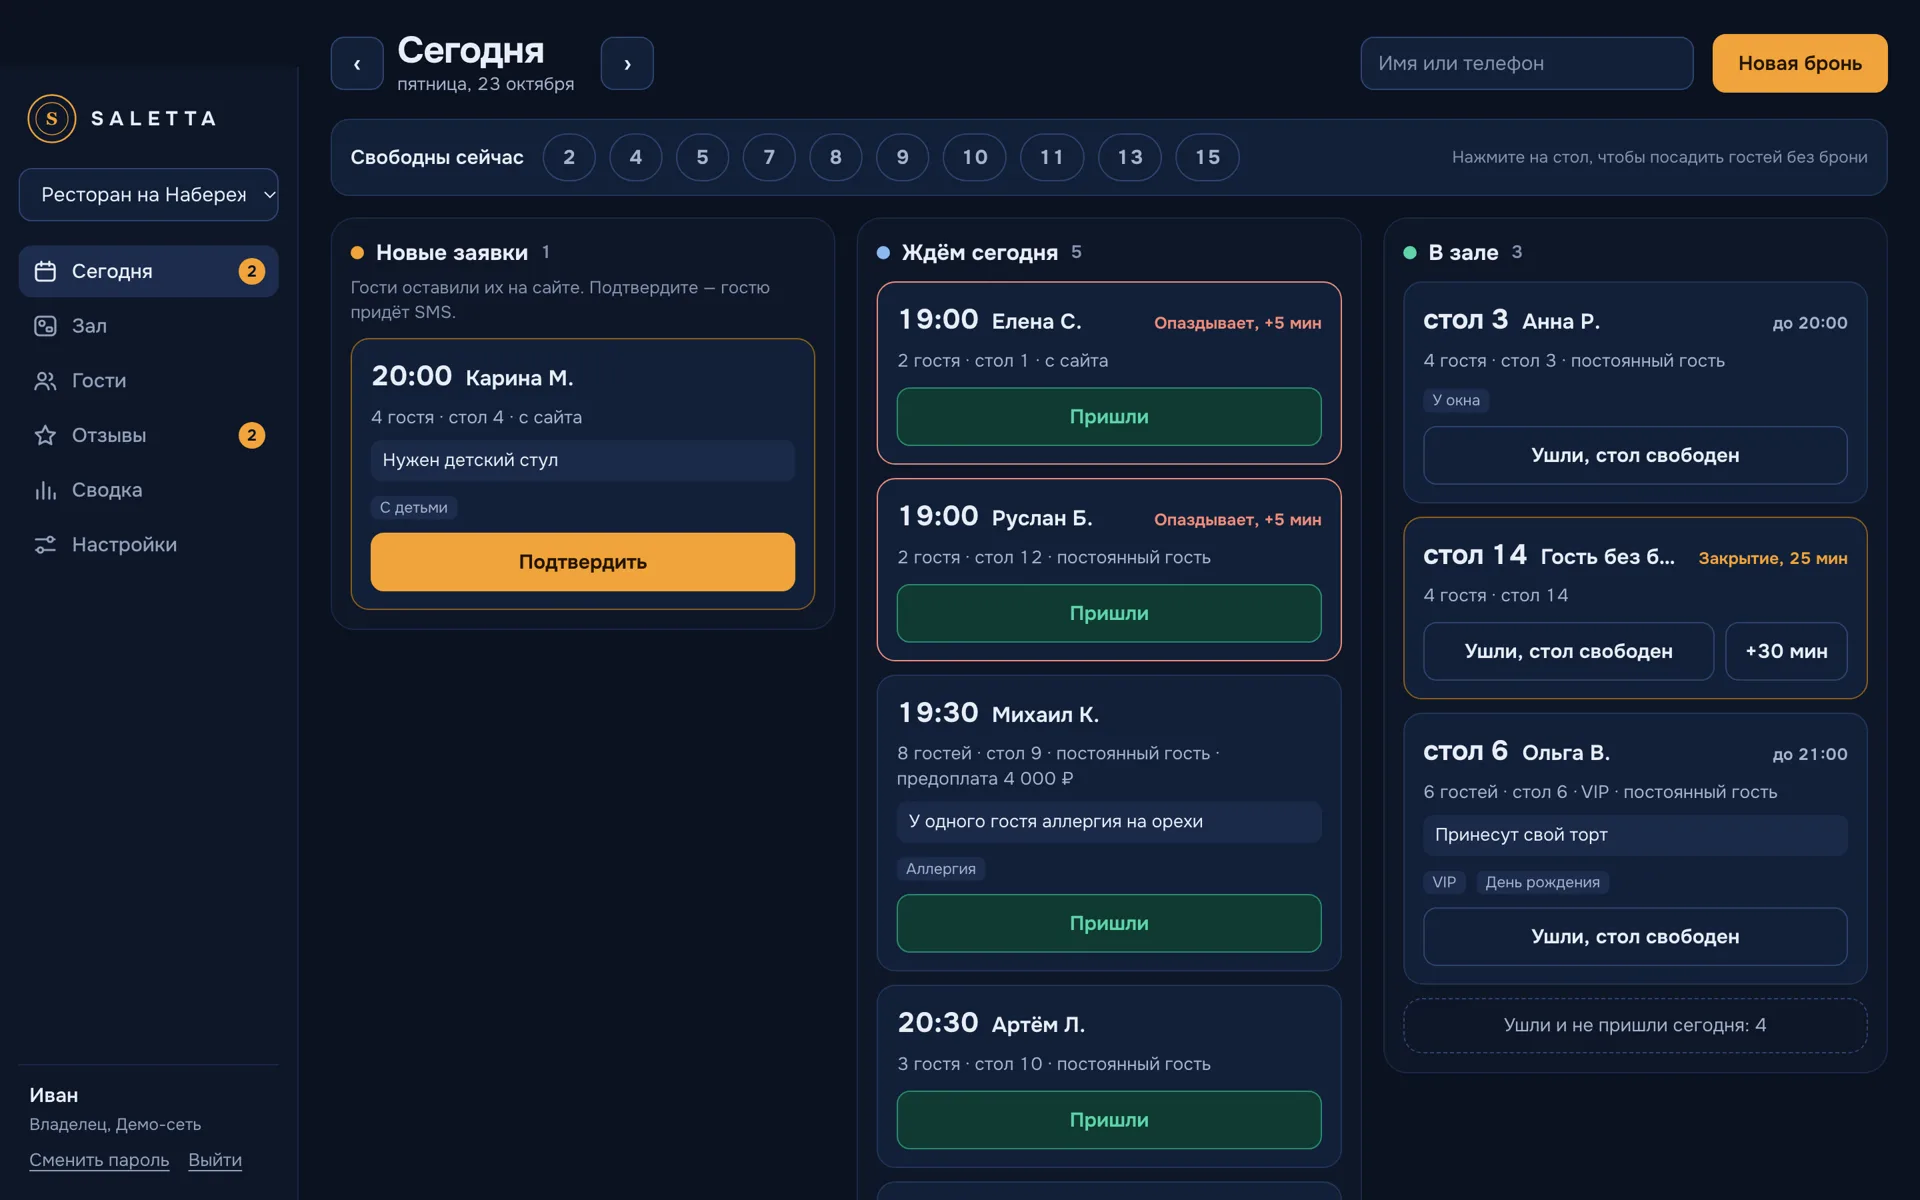The width and height of the screenshot is (1920, 1200).
Task: Expand Ушли и не пришли сегодня: 4
Action: (1635, 1025)
